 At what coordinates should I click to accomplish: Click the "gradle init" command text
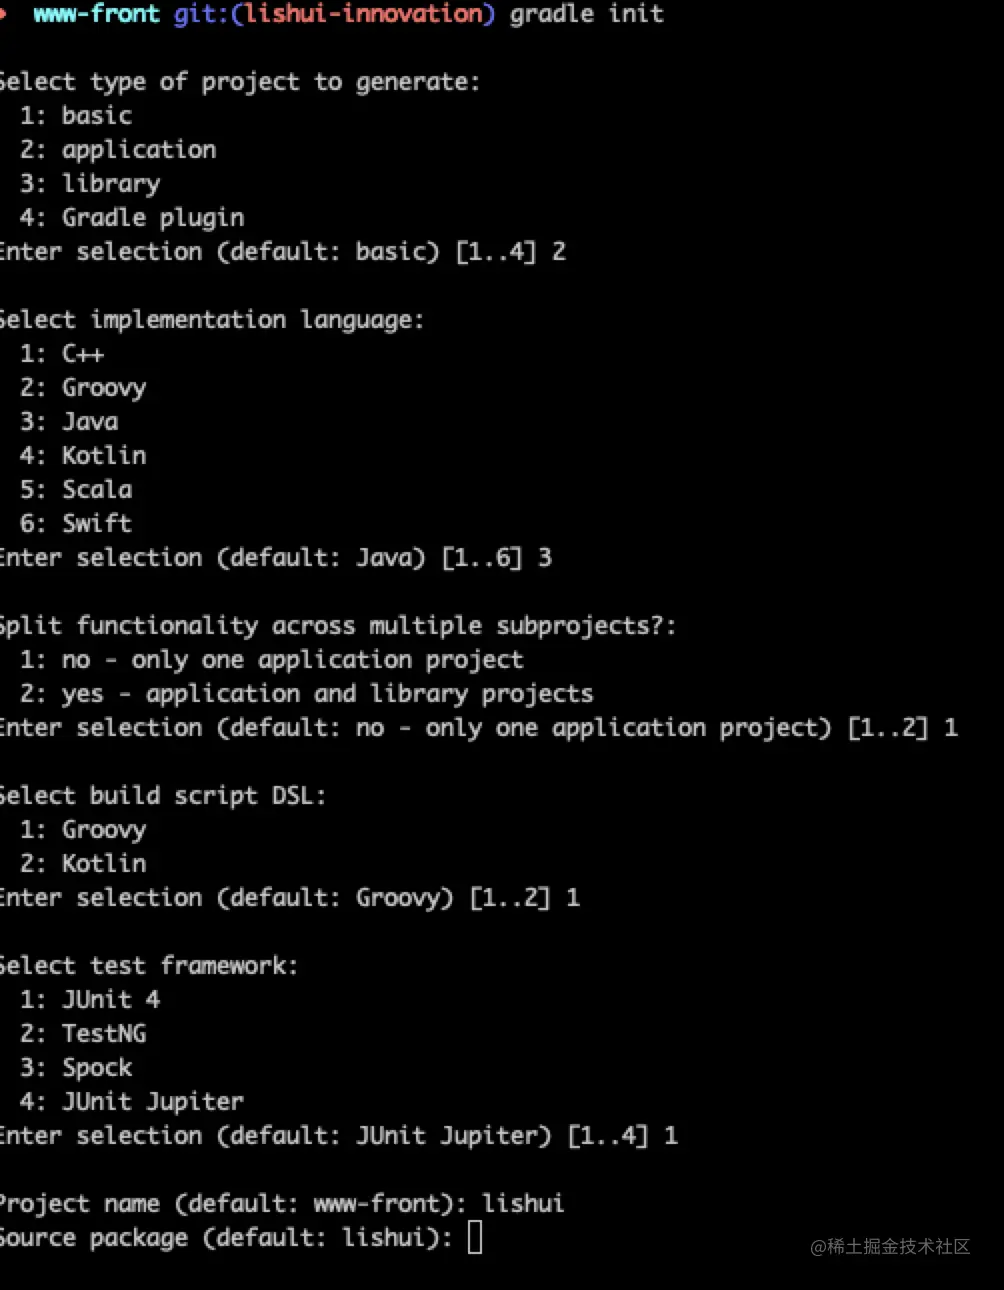[586, 15]
